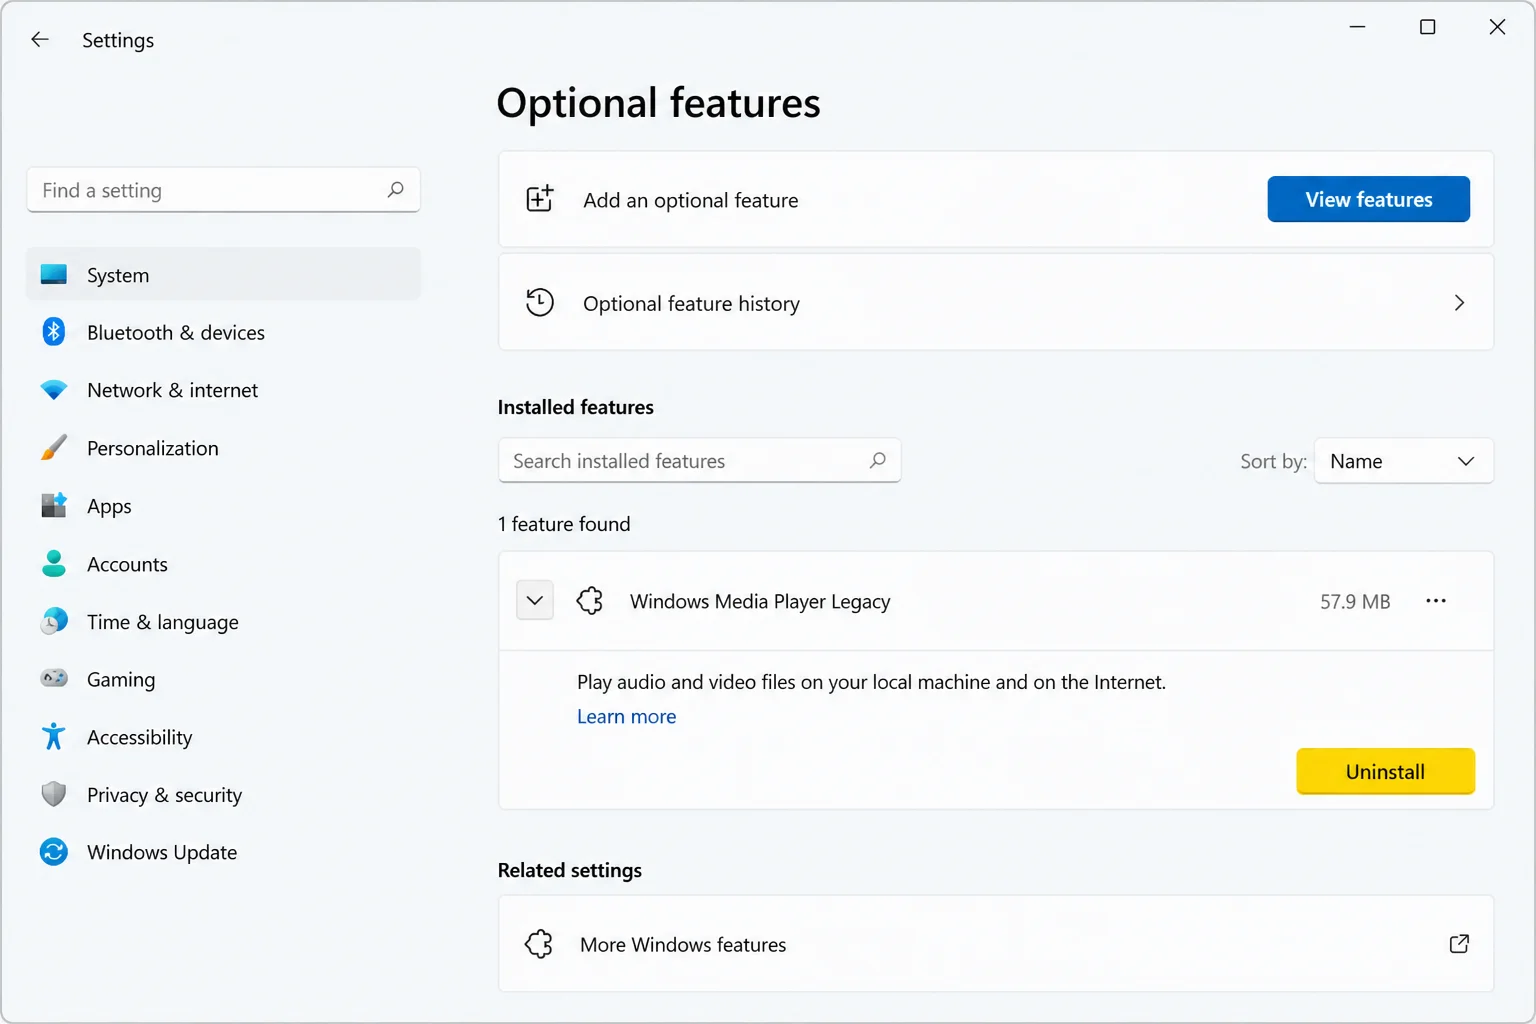This screenshot has width=1536, height=1024.
Task: Click the Network wifi icon
Action: (x=54, y=390)
